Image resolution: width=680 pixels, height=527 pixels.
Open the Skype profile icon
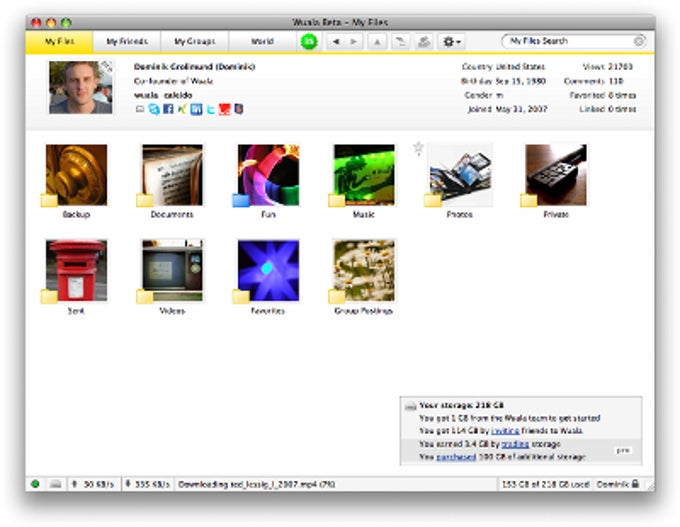click(x=154, y=109)
